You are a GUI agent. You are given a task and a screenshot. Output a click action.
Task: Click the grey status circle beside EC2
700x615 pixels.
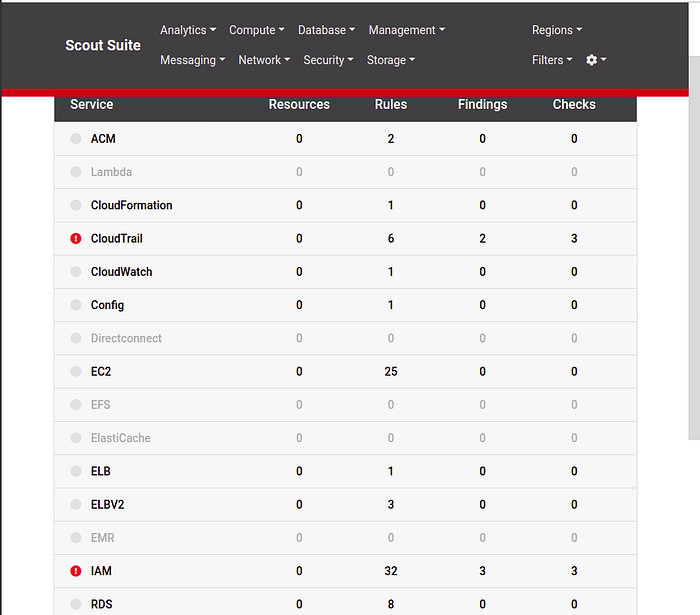click(x=76, y=371)
